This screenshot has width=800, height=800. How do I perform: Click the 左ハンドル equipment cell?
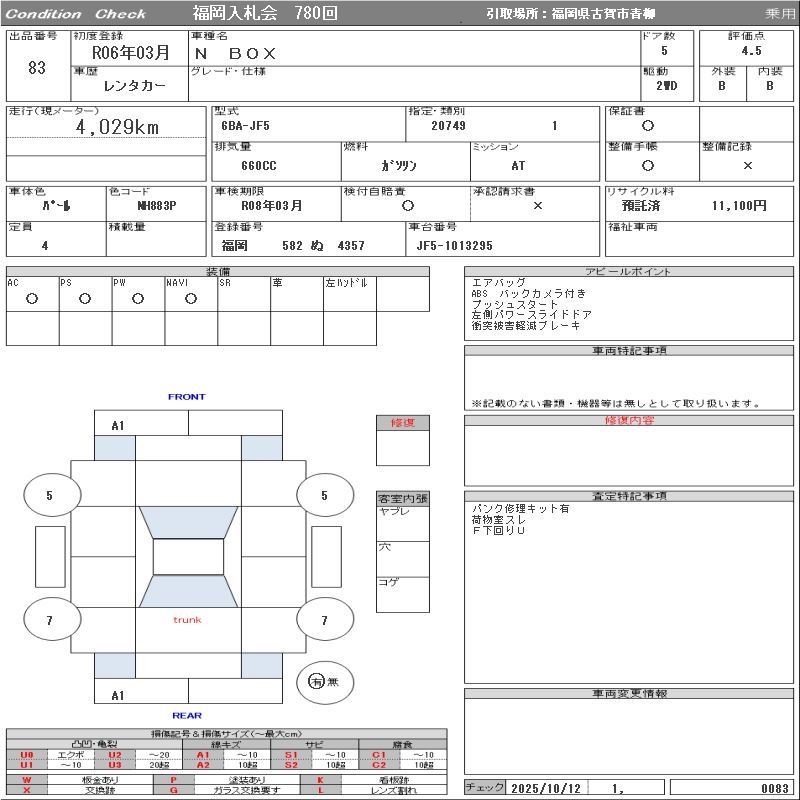pos(350,294)
